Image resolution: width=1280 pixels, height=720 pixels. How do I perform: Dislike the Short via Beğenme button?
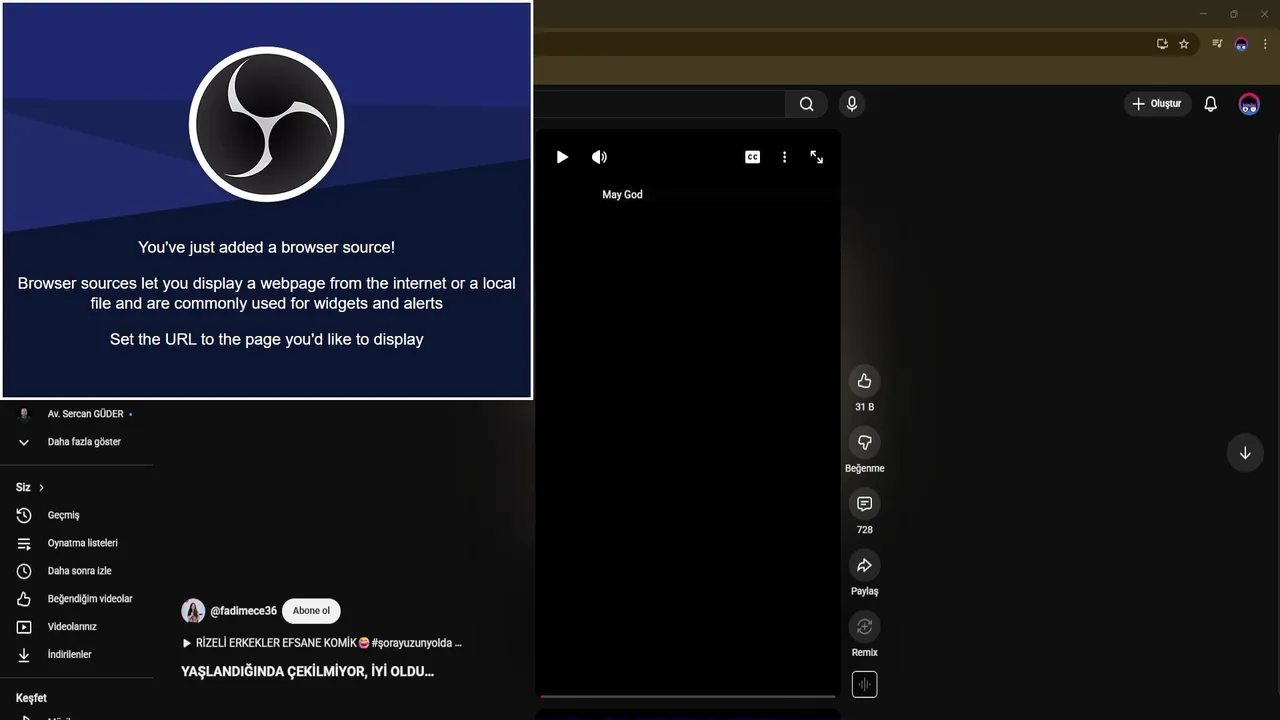pyautogui.click(x=865, y=442)
